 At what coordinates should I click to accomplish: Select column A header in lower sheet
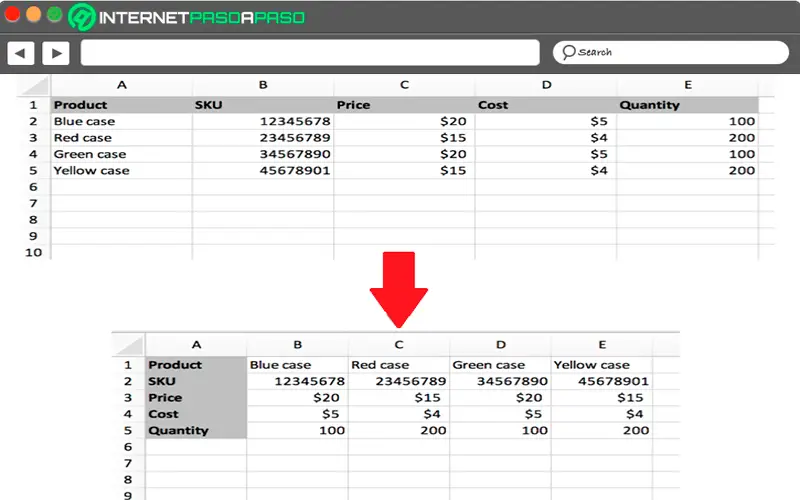(196, 345)
